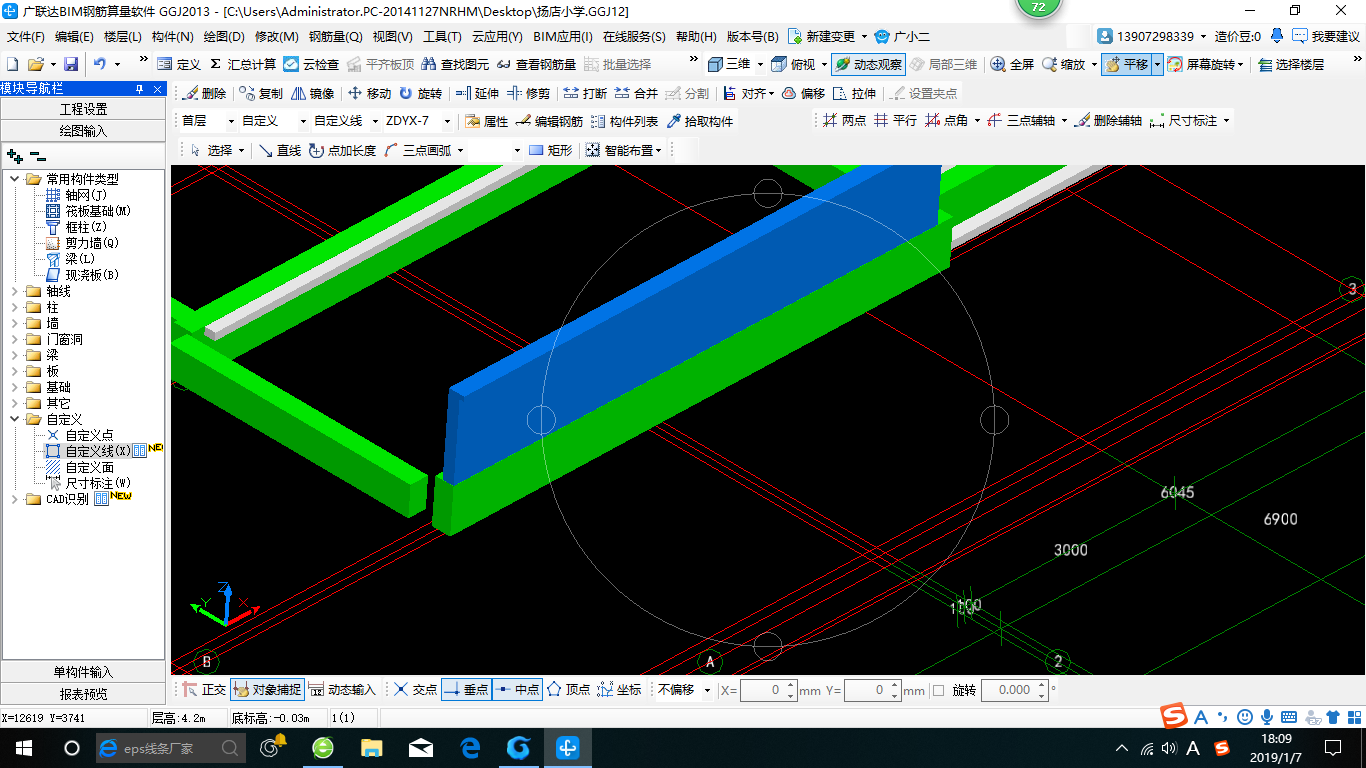The image size is (1366, 768).
Task: Run 汇总计算 summary calculation
Action: coord(243,64)
